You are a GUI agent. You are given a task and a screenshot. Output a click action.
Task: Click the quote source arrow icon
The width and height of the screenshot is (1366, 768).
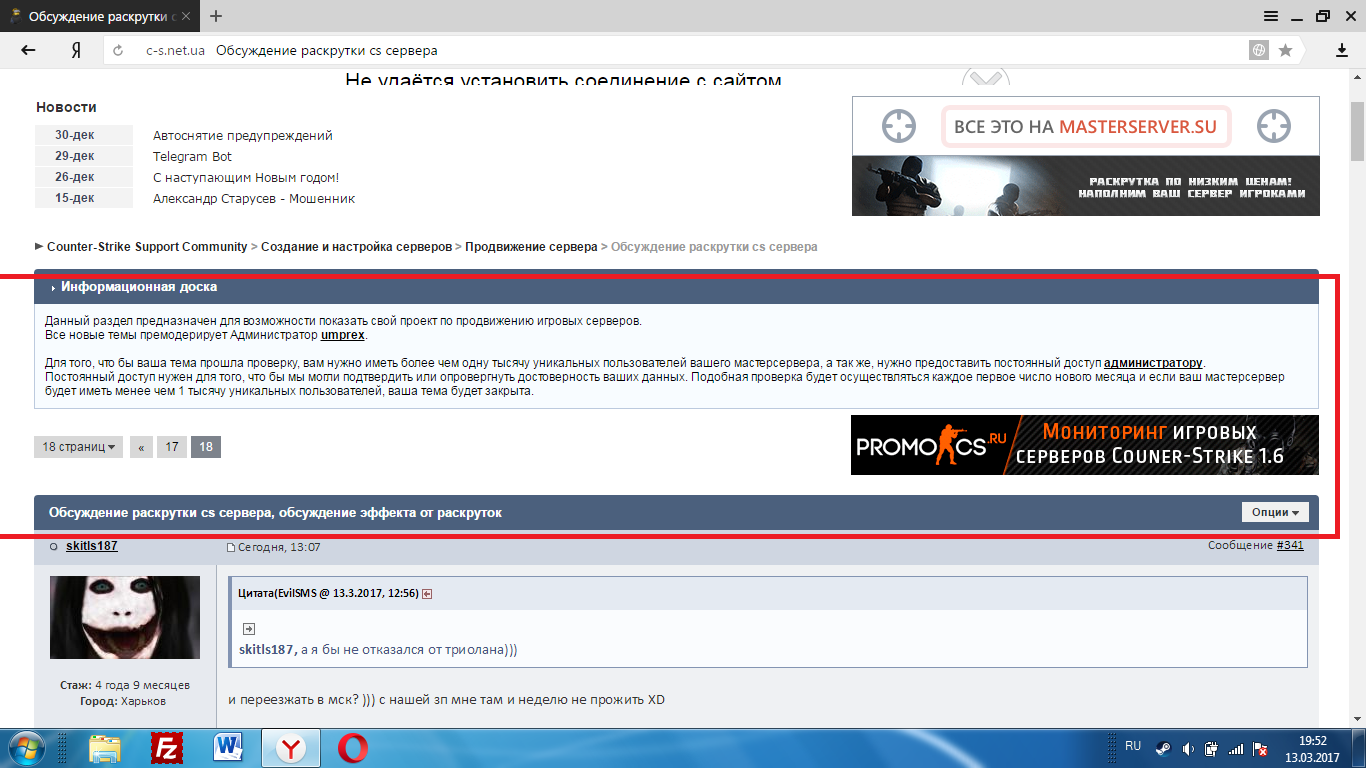tap(427, 593)
